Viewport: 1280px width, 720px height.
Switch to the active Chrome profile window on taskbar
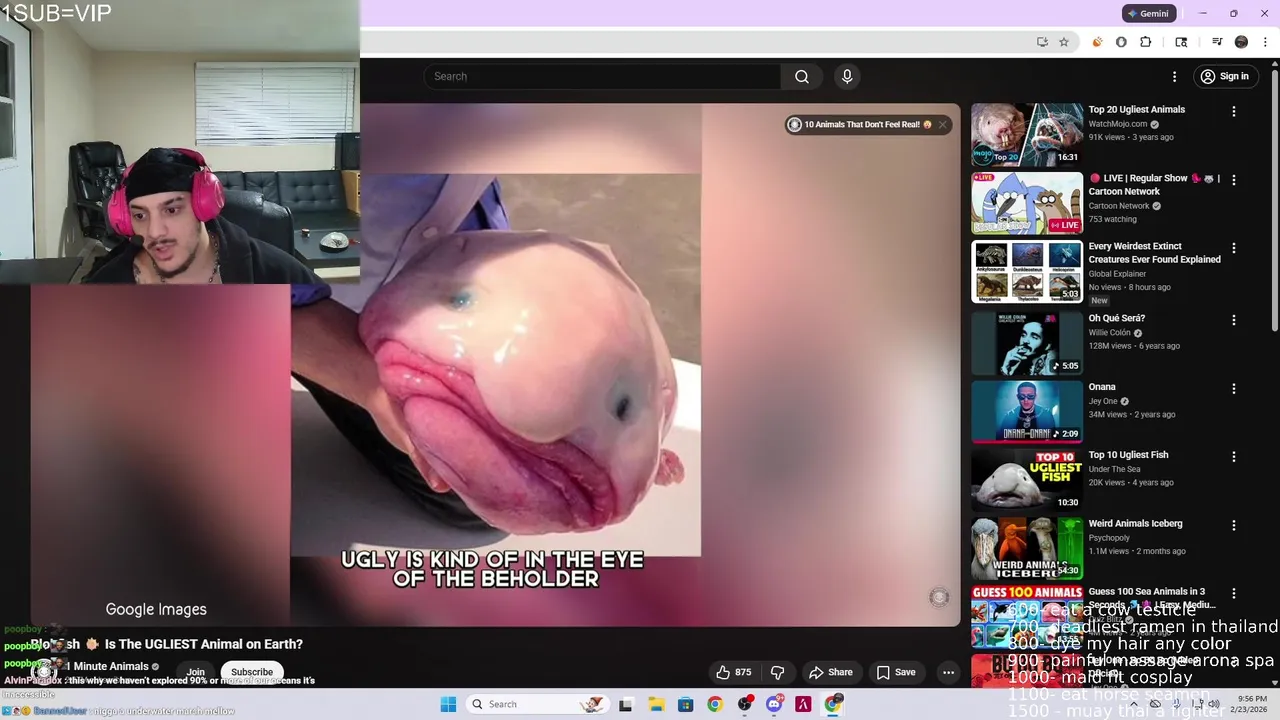pos(833,704)
